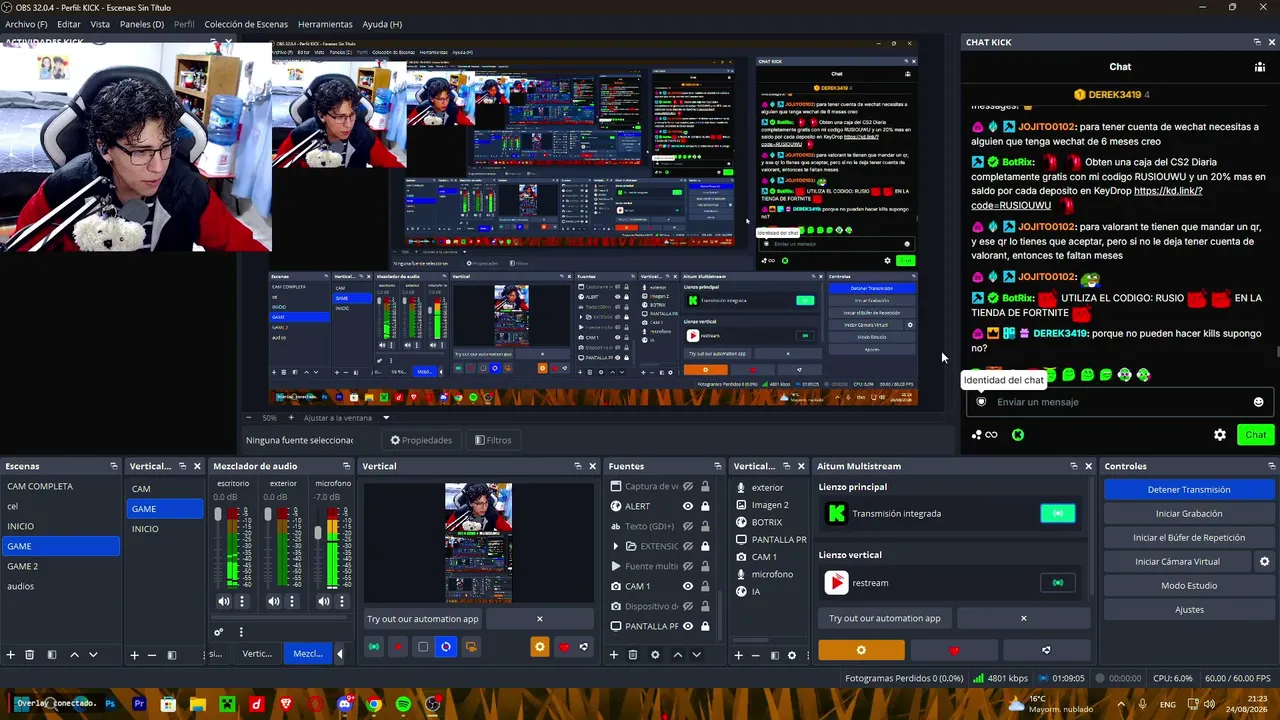
Task: Click Detener Transmisión button
Action: 1189,489
